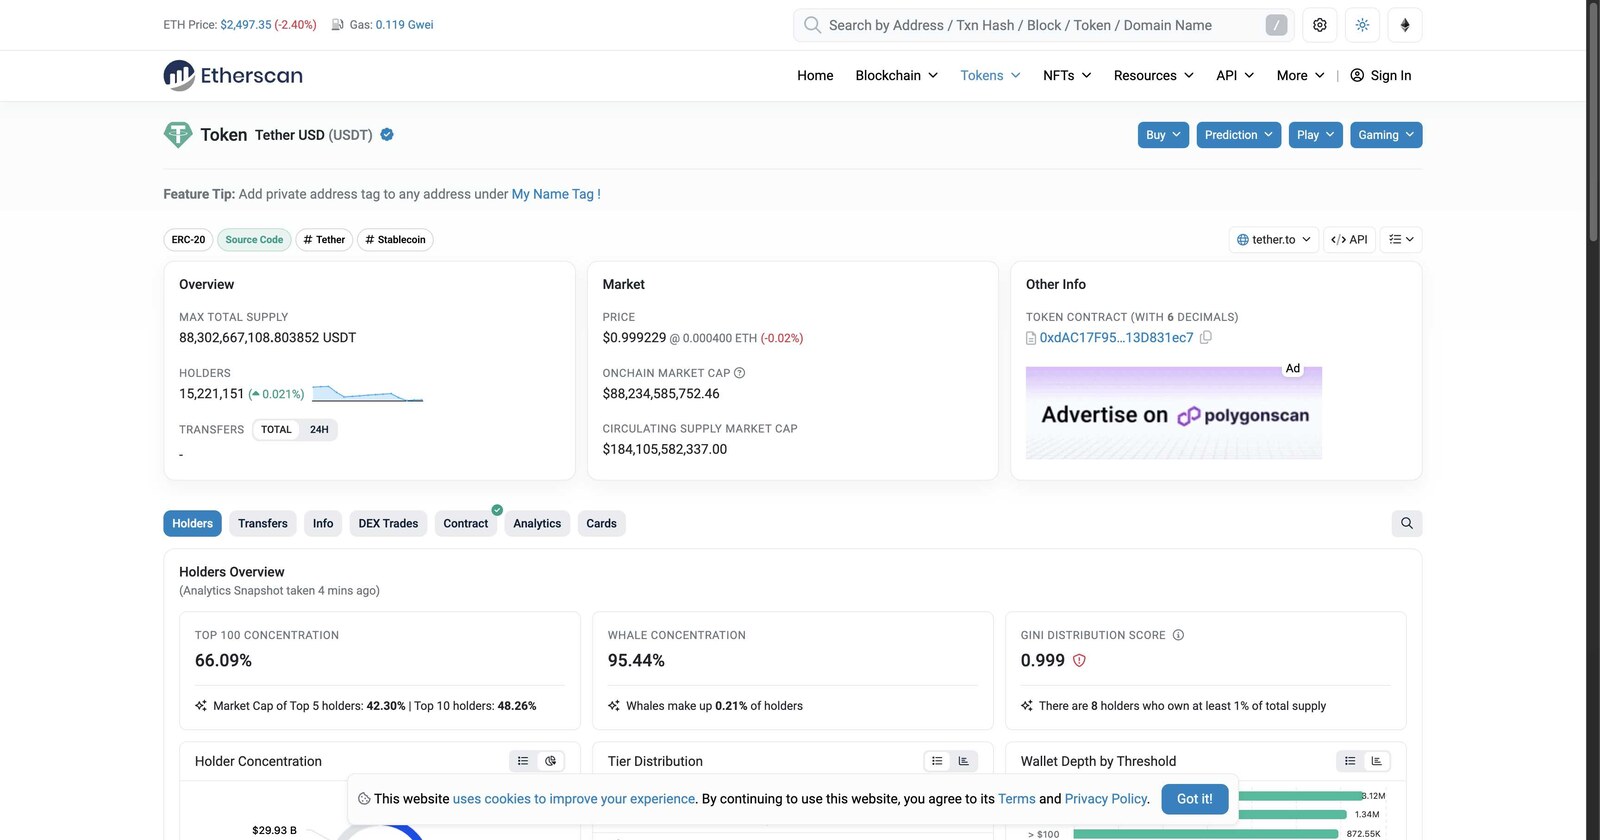Go to Home in navigation
1600x840 pixels.
[x=815, y=75]
